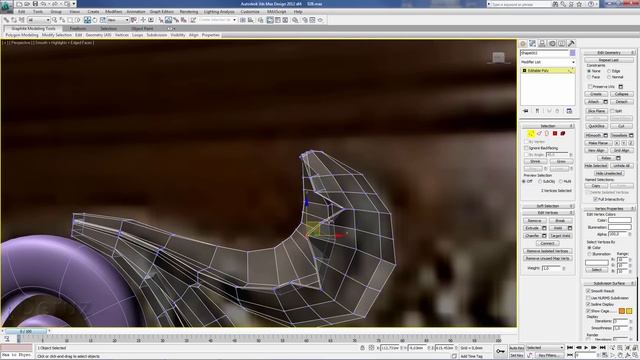Open the Selected key filter dropdown
Screen dimensions: 640x360
click(x=545, y=348)
